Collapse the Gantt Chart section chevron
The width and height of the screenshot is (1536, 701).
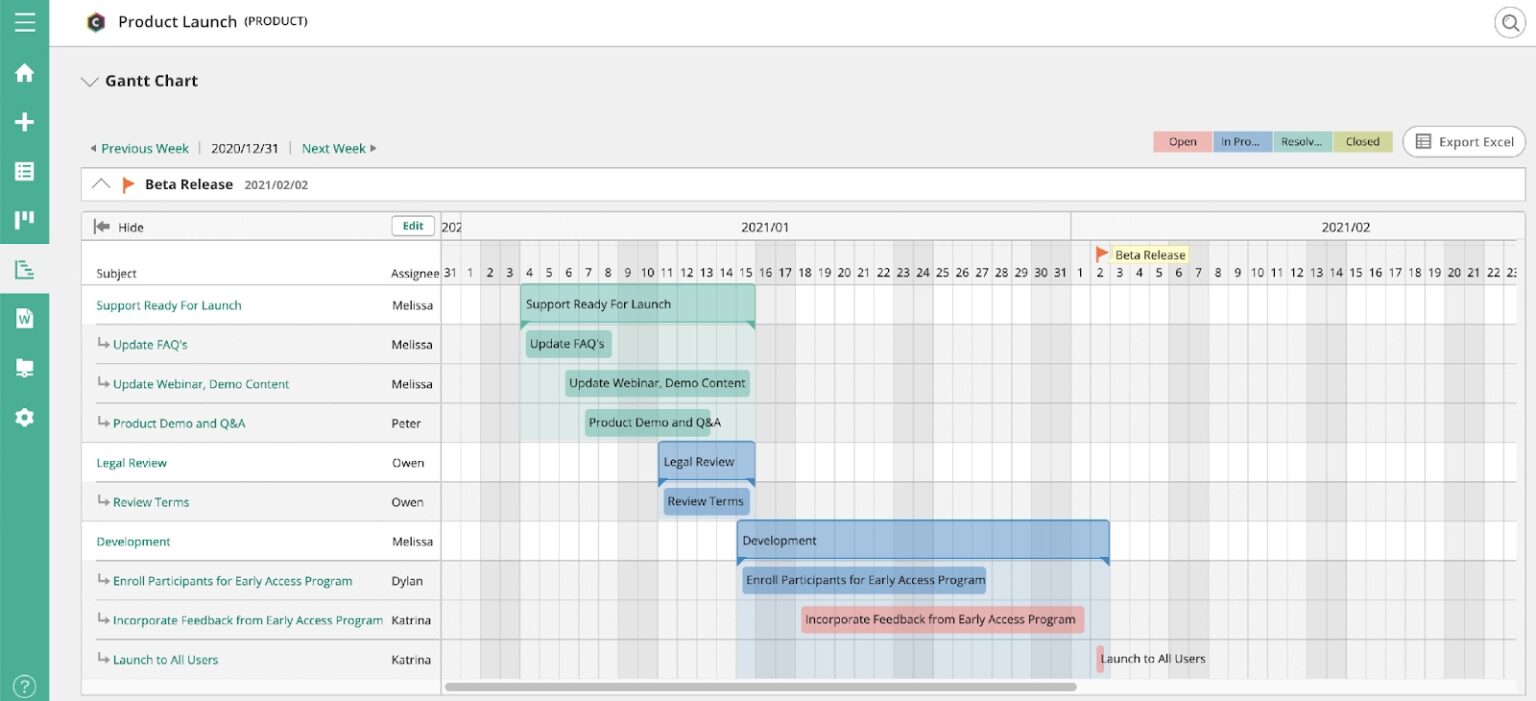90,82
